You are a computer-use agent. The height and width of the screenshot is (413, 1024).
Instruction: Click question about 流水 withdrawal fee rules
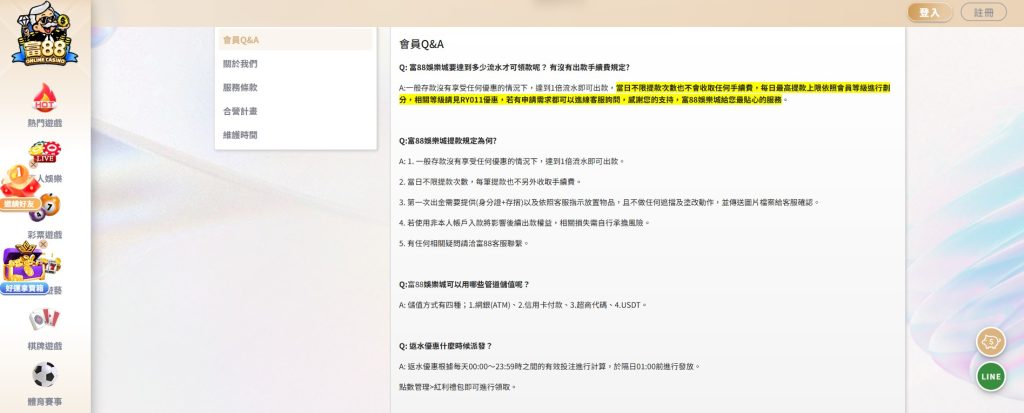click(515, 67)
